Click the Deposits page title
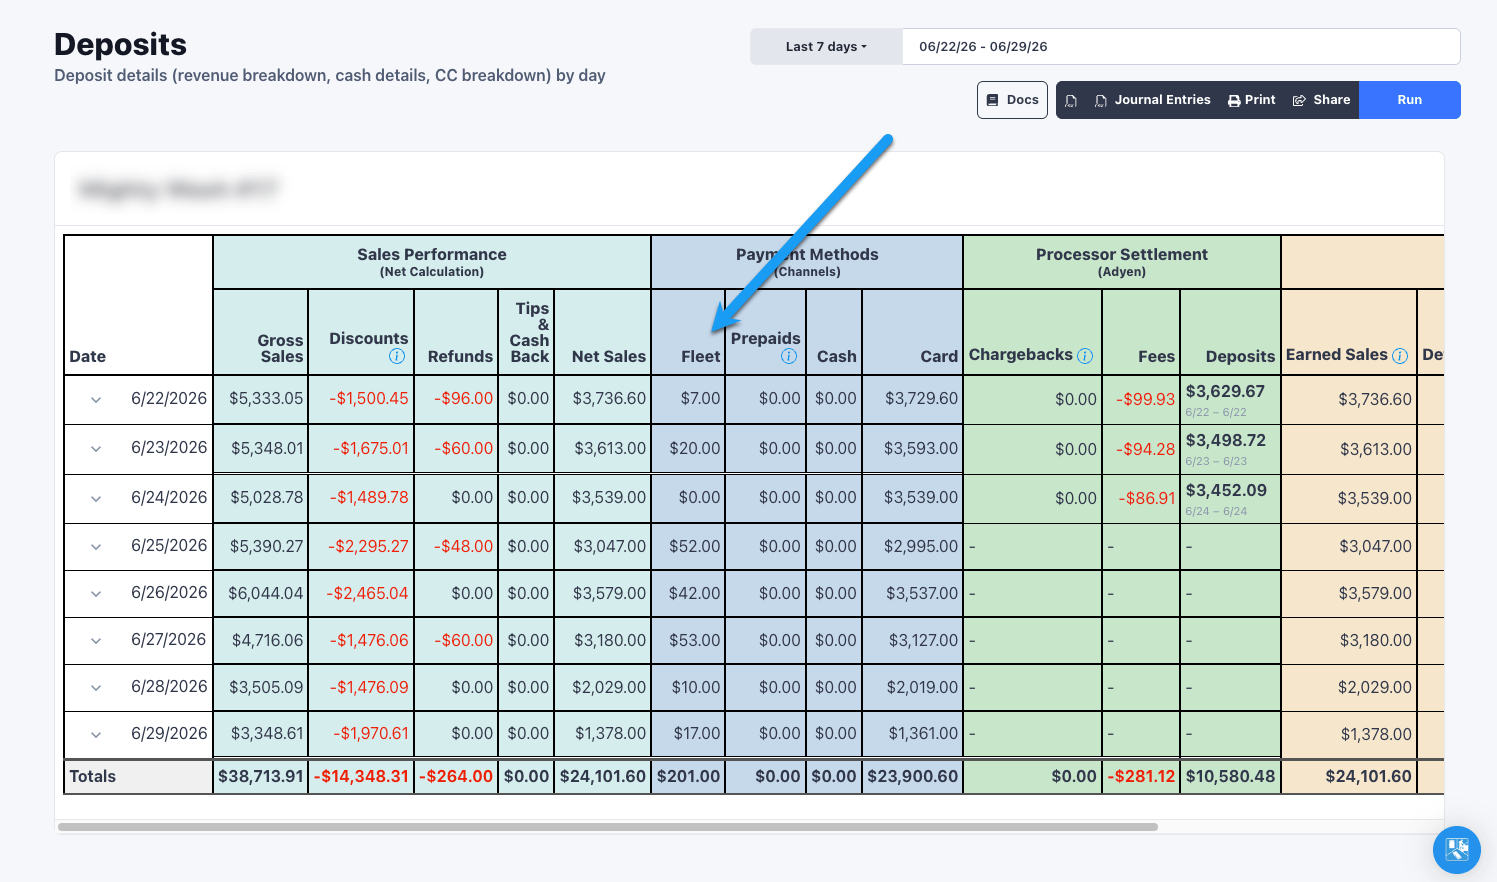 (120, 44)
